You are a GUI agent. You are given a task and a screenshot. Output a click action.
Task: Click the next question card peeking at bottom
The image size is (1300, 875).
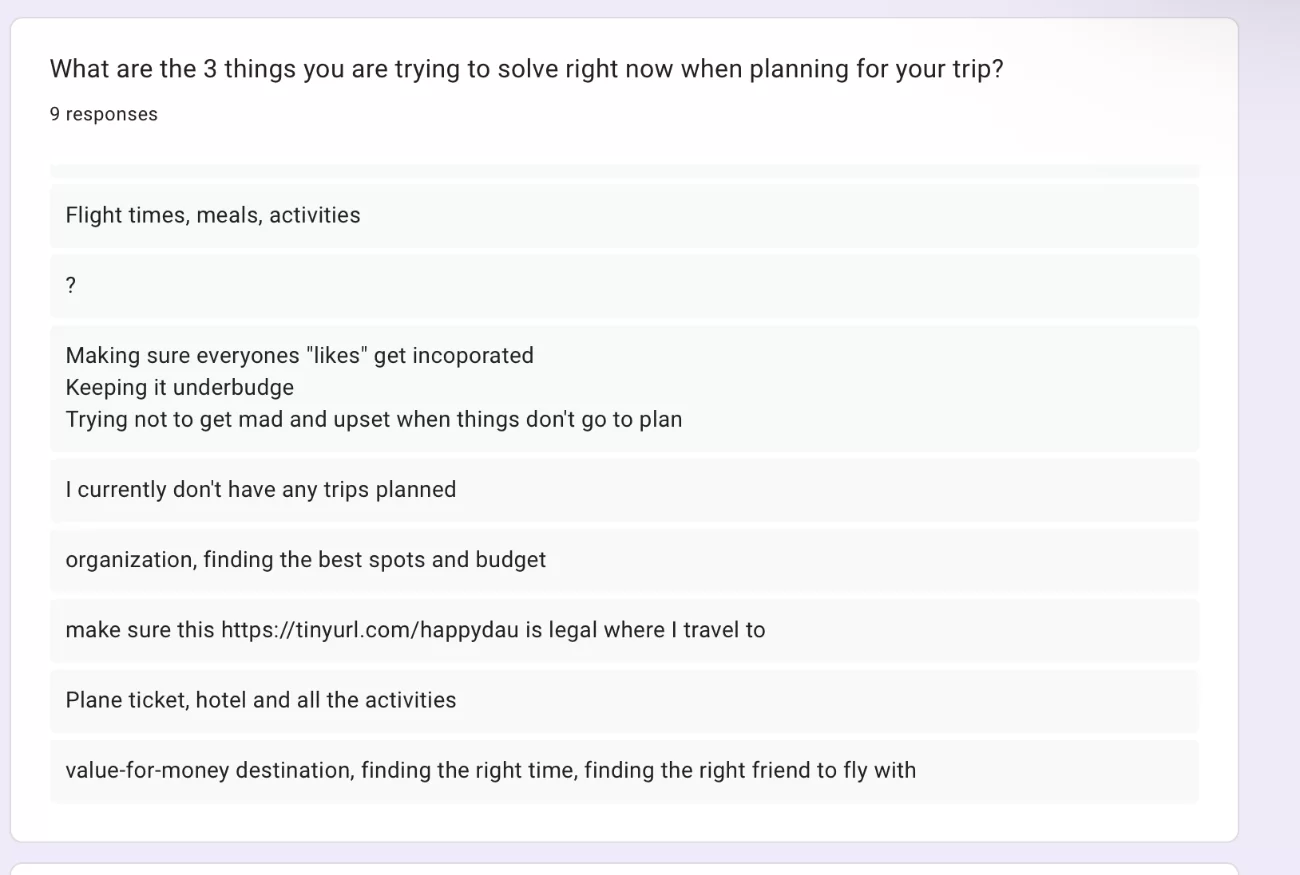point(624,869)
